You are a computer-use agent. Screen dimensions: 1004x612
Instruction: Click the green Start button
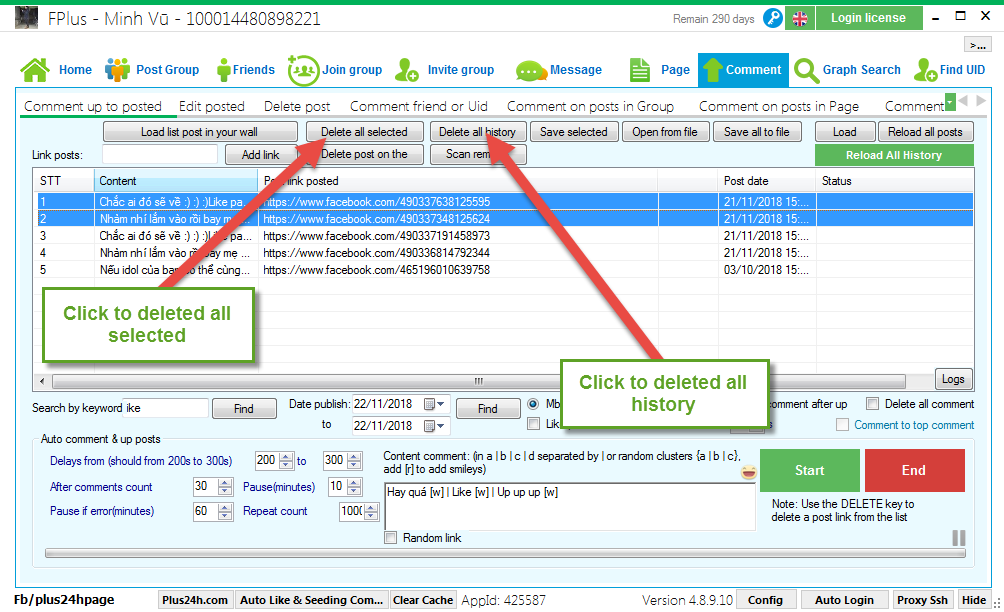[810, 471]
